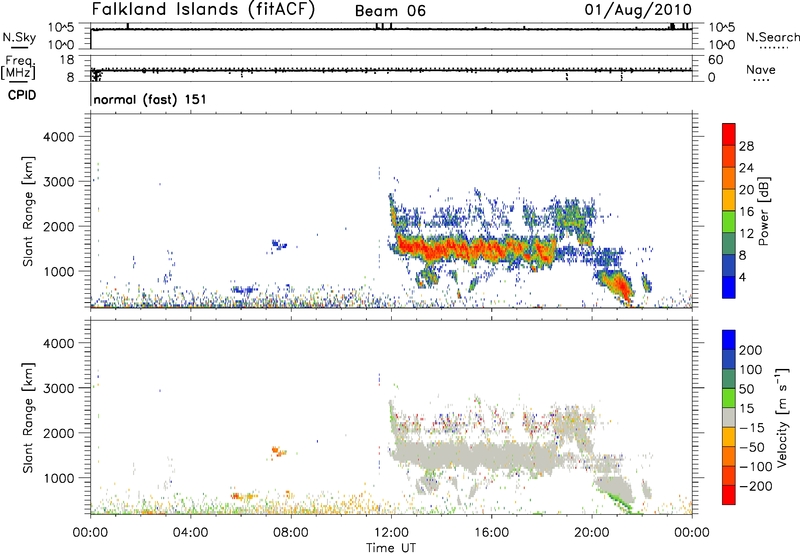Screen dimensions: 800x554
Task: Click the 'normal (fast) 151' mode text
Action: coord(150,99)
